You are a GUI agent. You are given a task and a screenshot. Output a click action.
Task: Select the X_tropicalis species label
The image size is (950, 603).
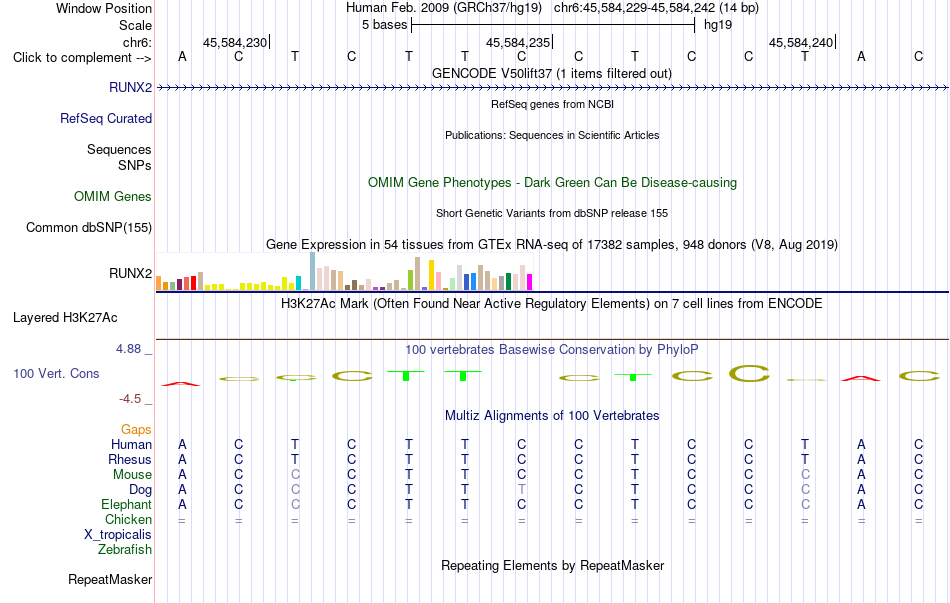118,535
